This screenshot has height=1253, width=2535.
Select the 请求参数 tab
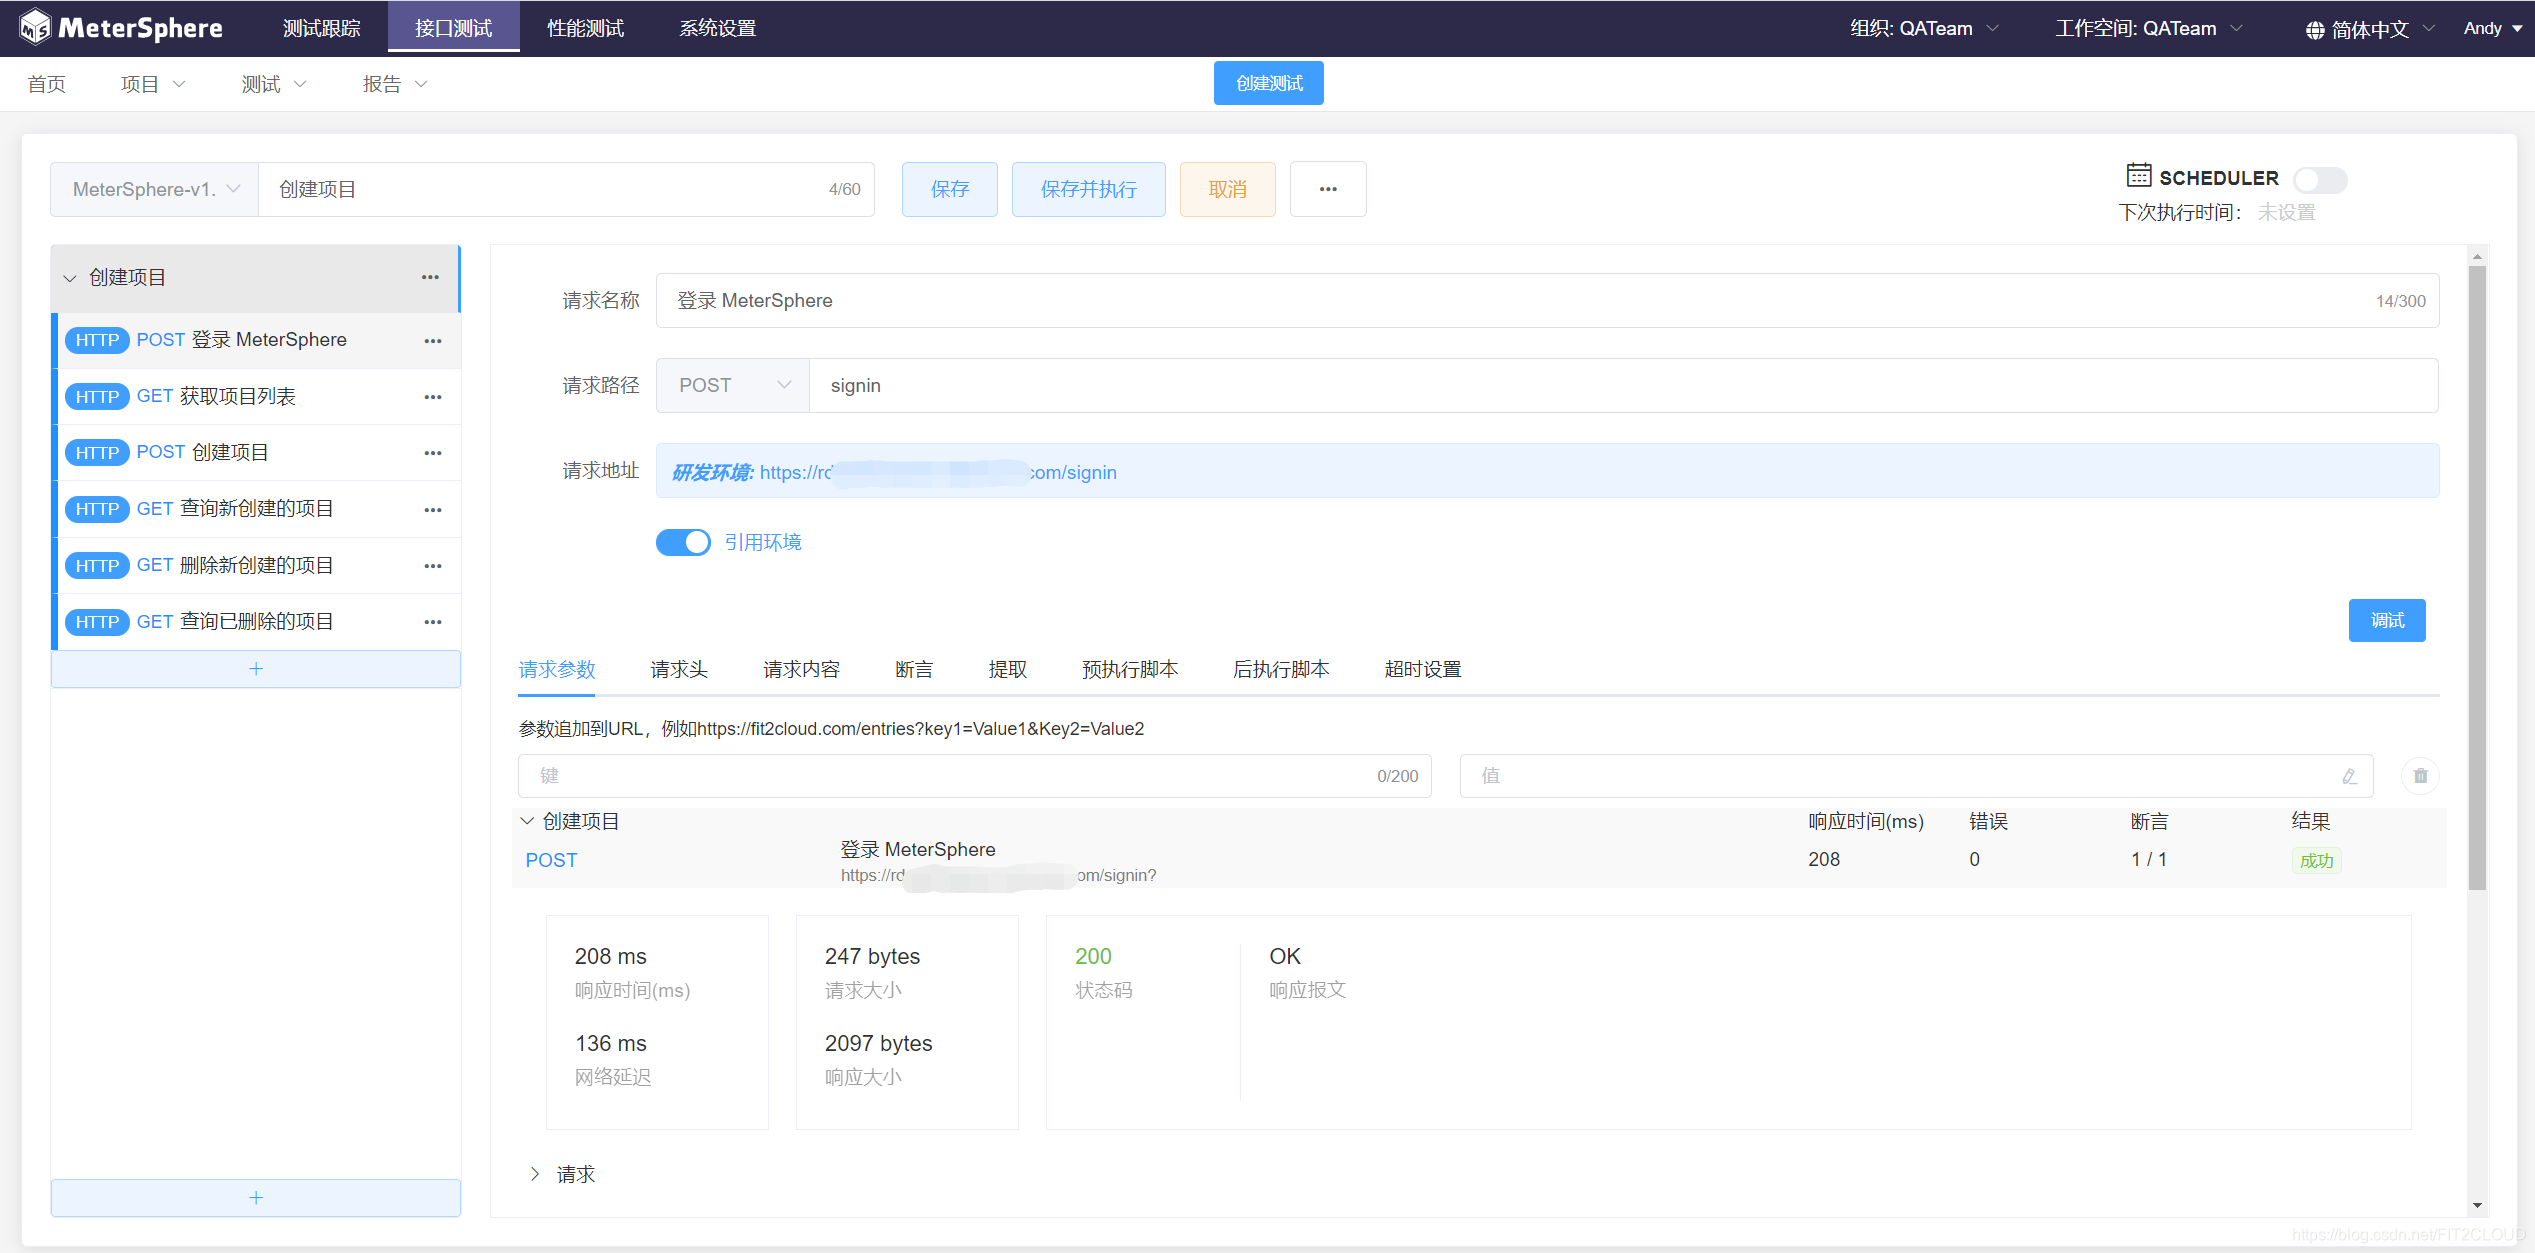[x=557, y=669]
